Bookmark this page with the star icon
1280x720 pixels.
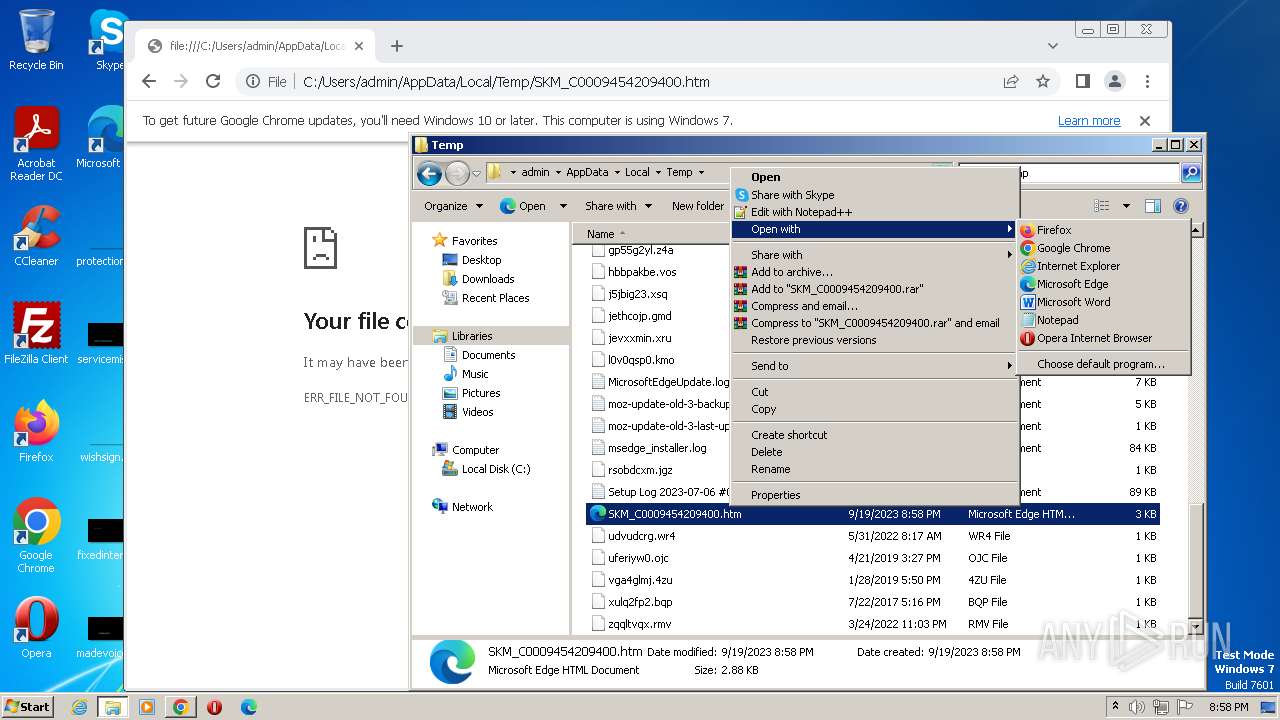(x=1043, y=82)
